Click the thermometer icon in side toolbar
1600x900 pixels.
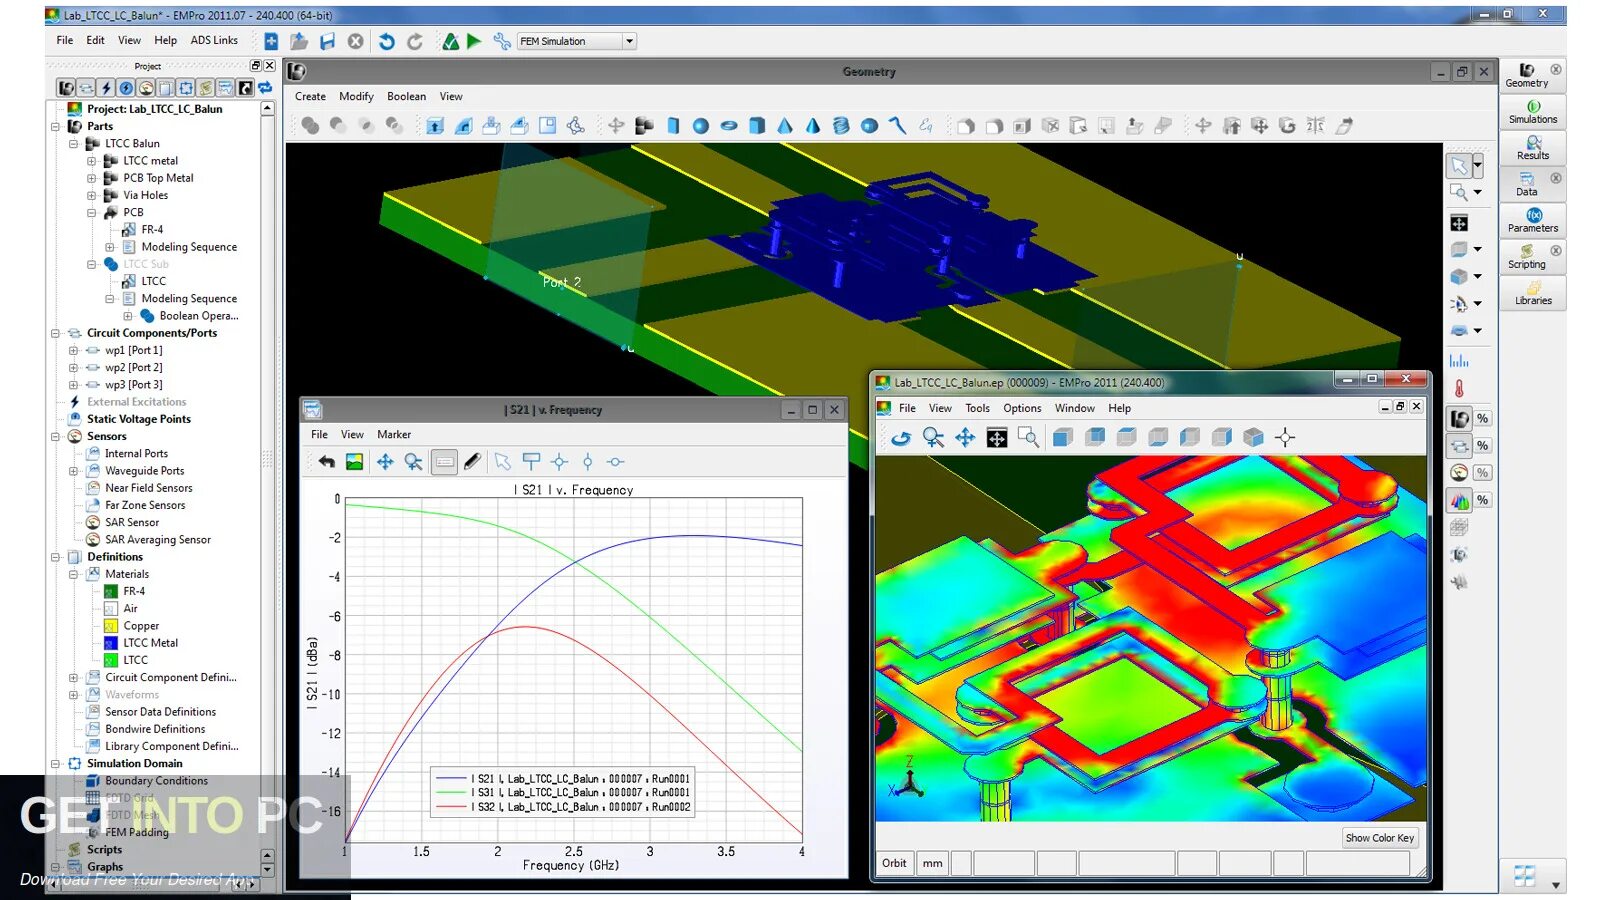pos(1459,388)
